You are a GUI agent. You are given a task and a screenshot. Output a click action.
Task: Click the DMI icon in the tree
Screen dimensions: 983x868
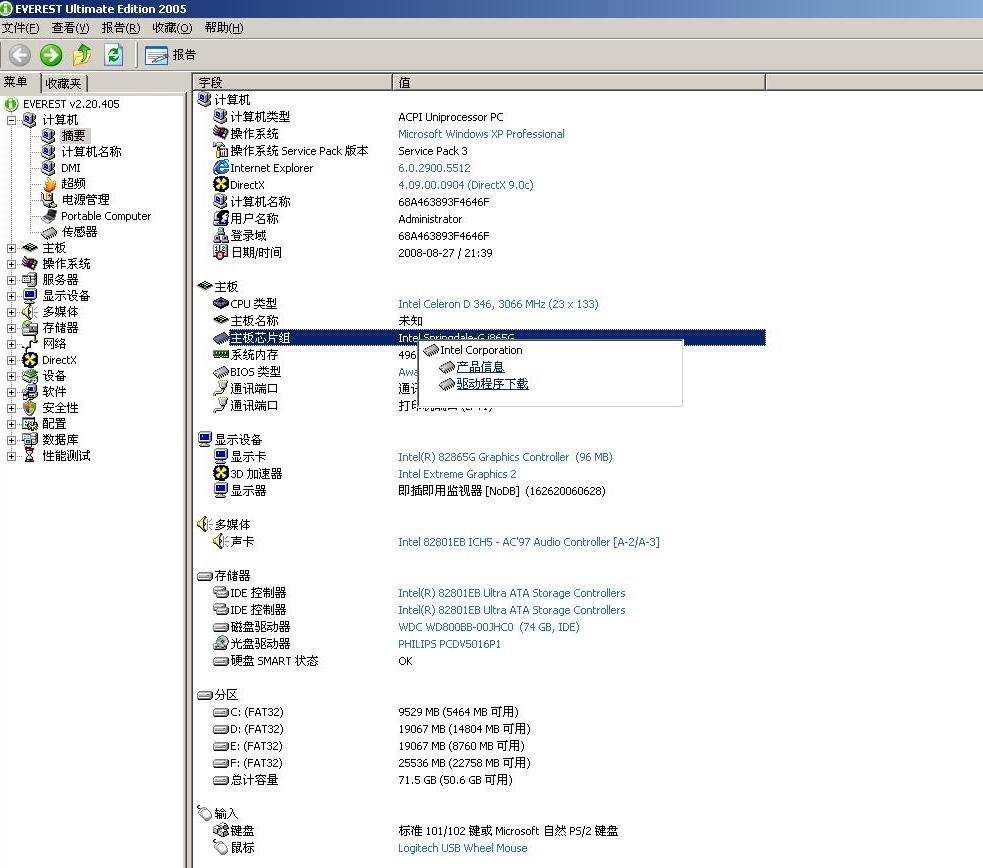[x=49, y=167]
